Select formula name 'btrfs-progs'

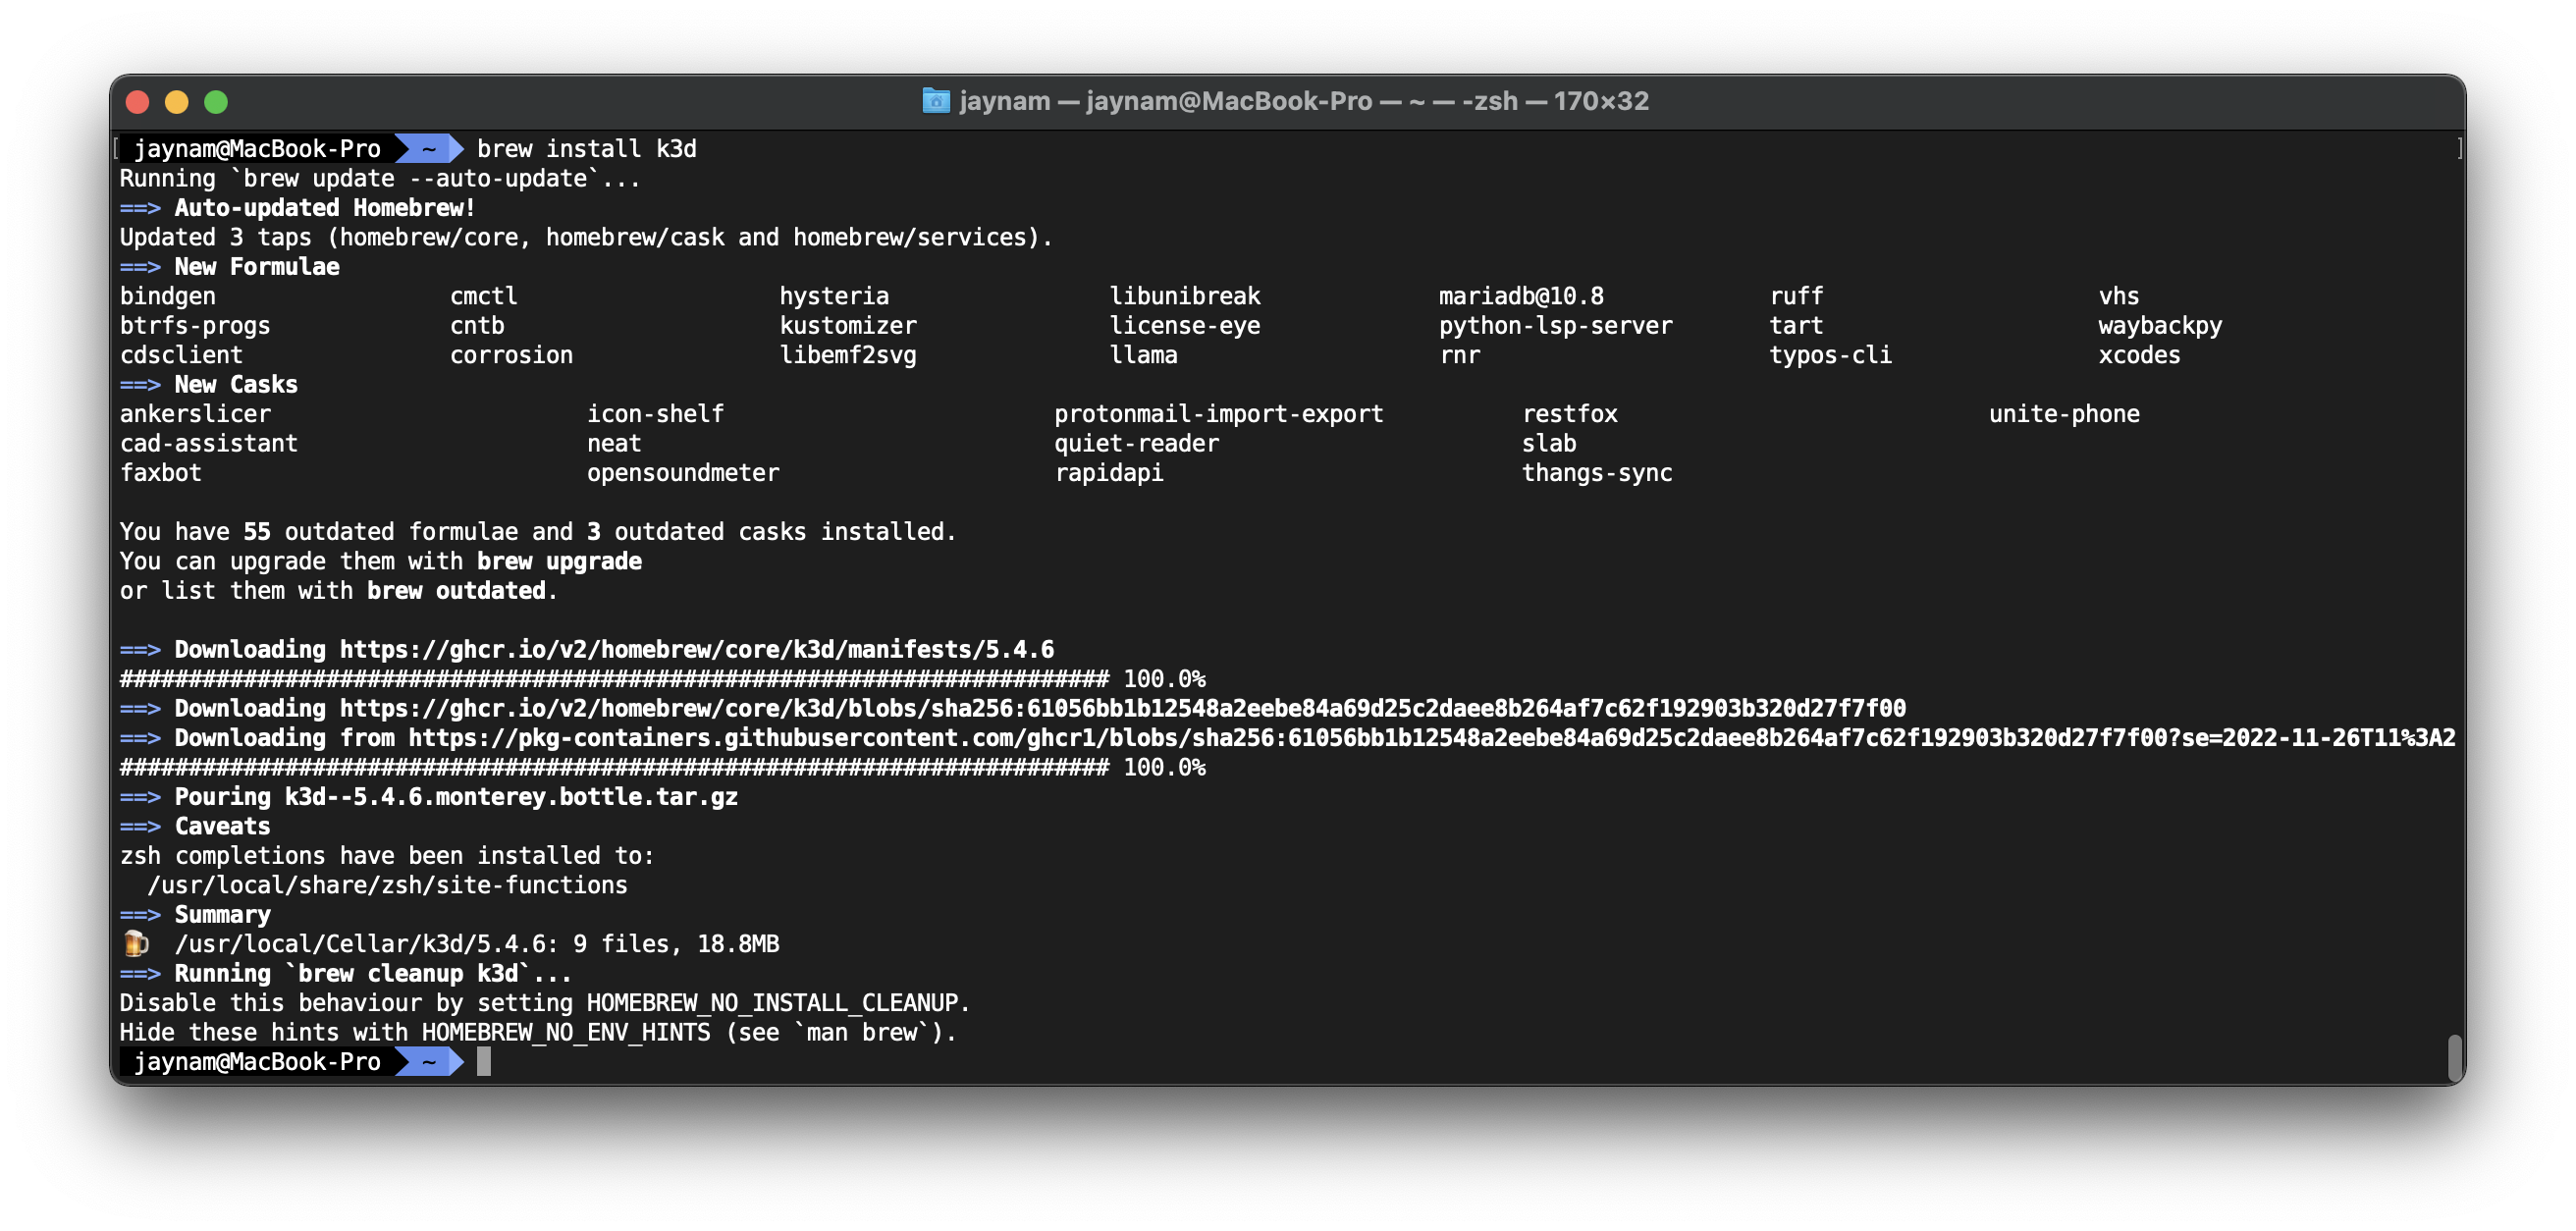(195, 325)
